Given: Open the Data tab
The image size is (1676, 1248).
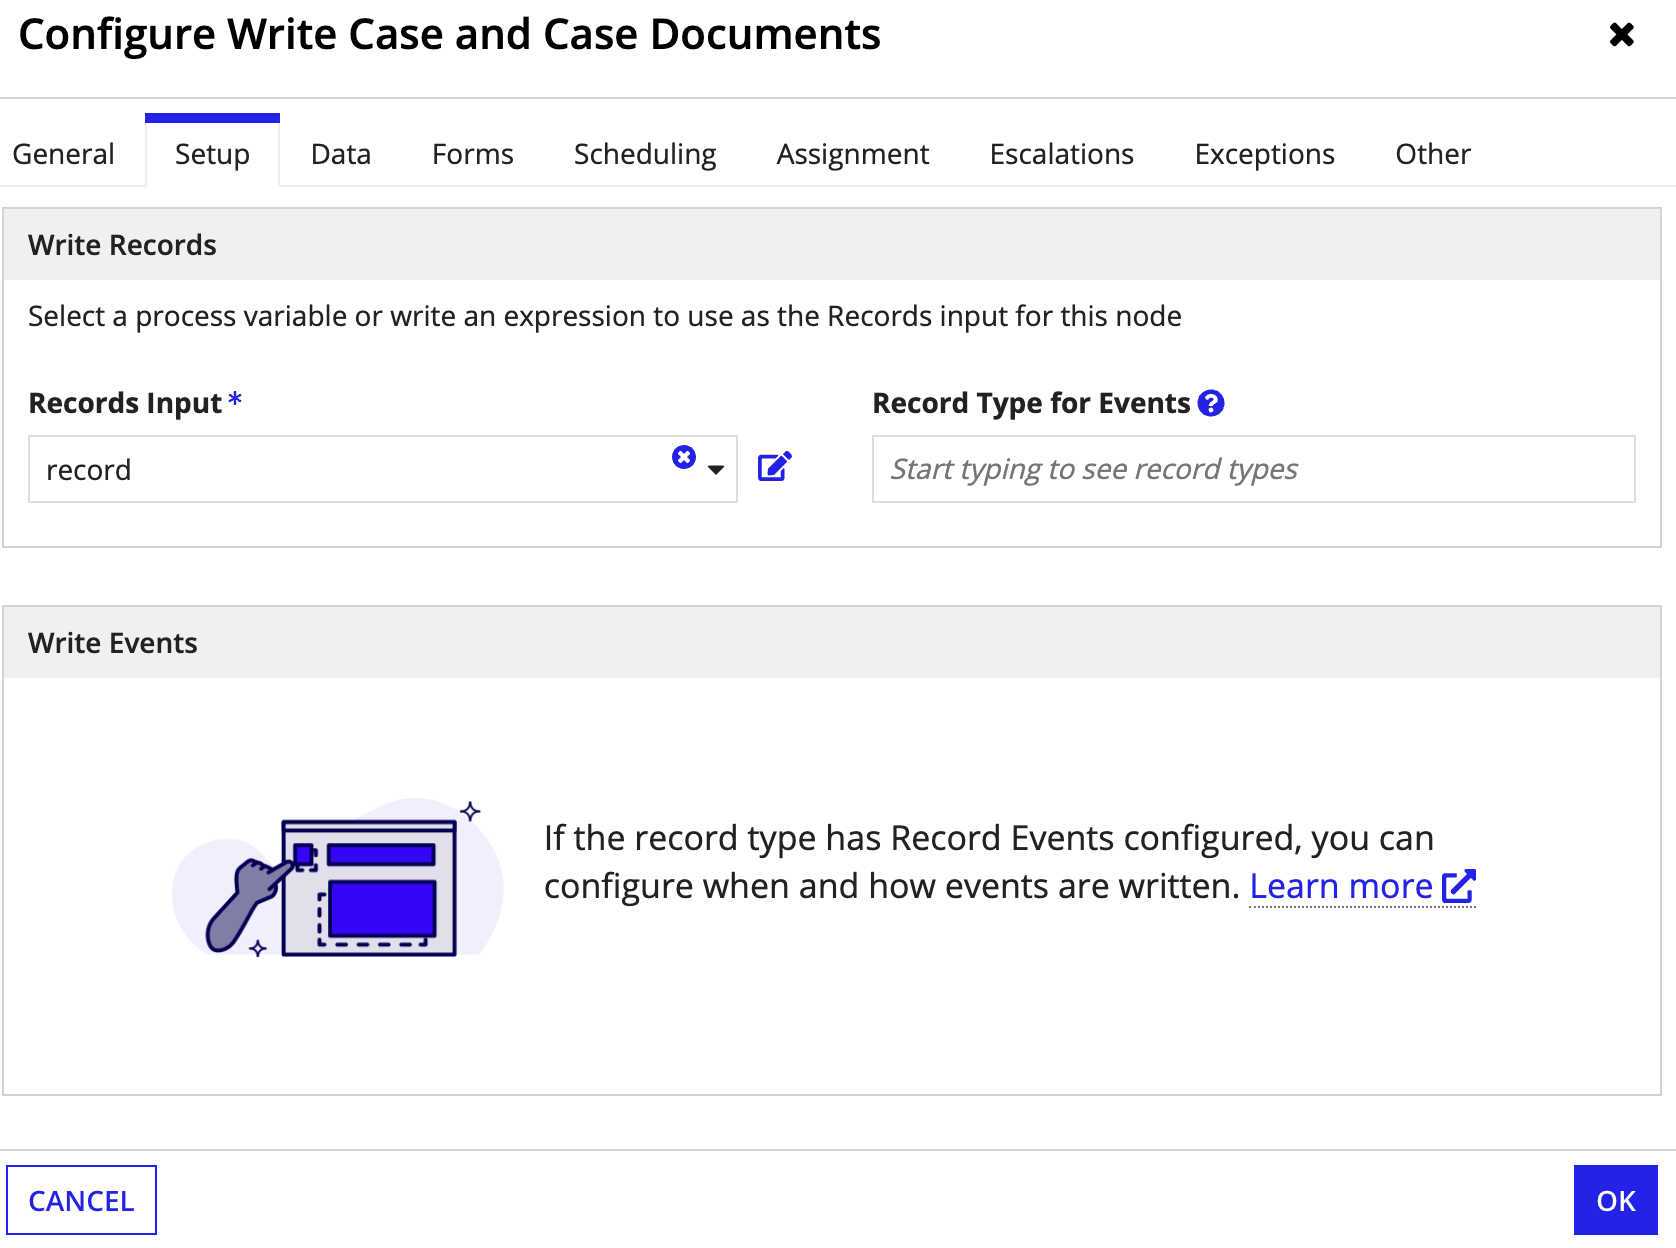Looking at the screenshot, I should click(341, 154).
